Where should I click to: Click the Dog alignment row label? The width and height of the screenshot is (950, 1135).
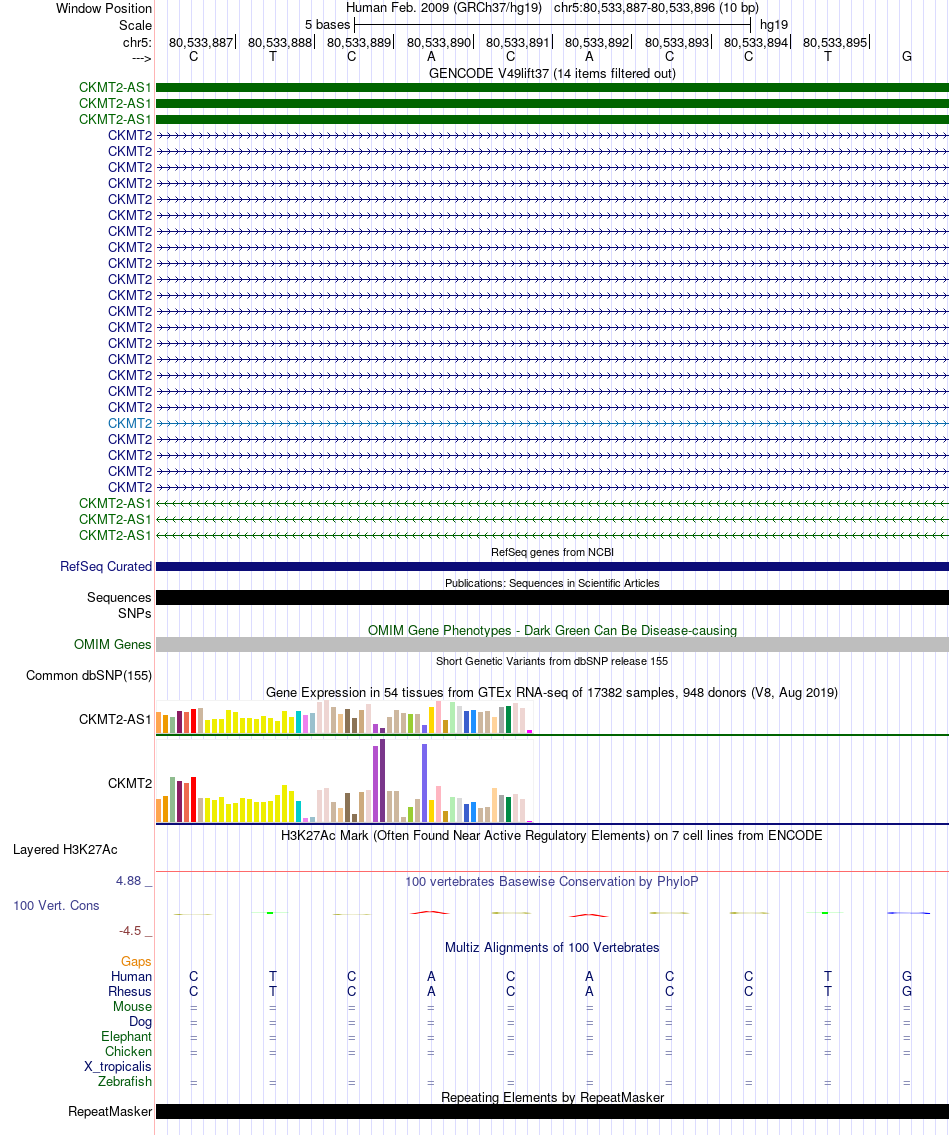(x=140, y=1022)
